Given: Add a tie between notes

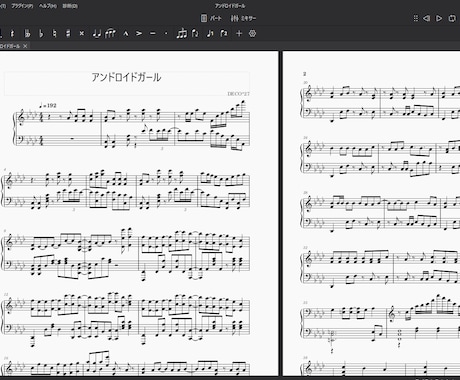Looking at the screenshot, I should point(96,33).
